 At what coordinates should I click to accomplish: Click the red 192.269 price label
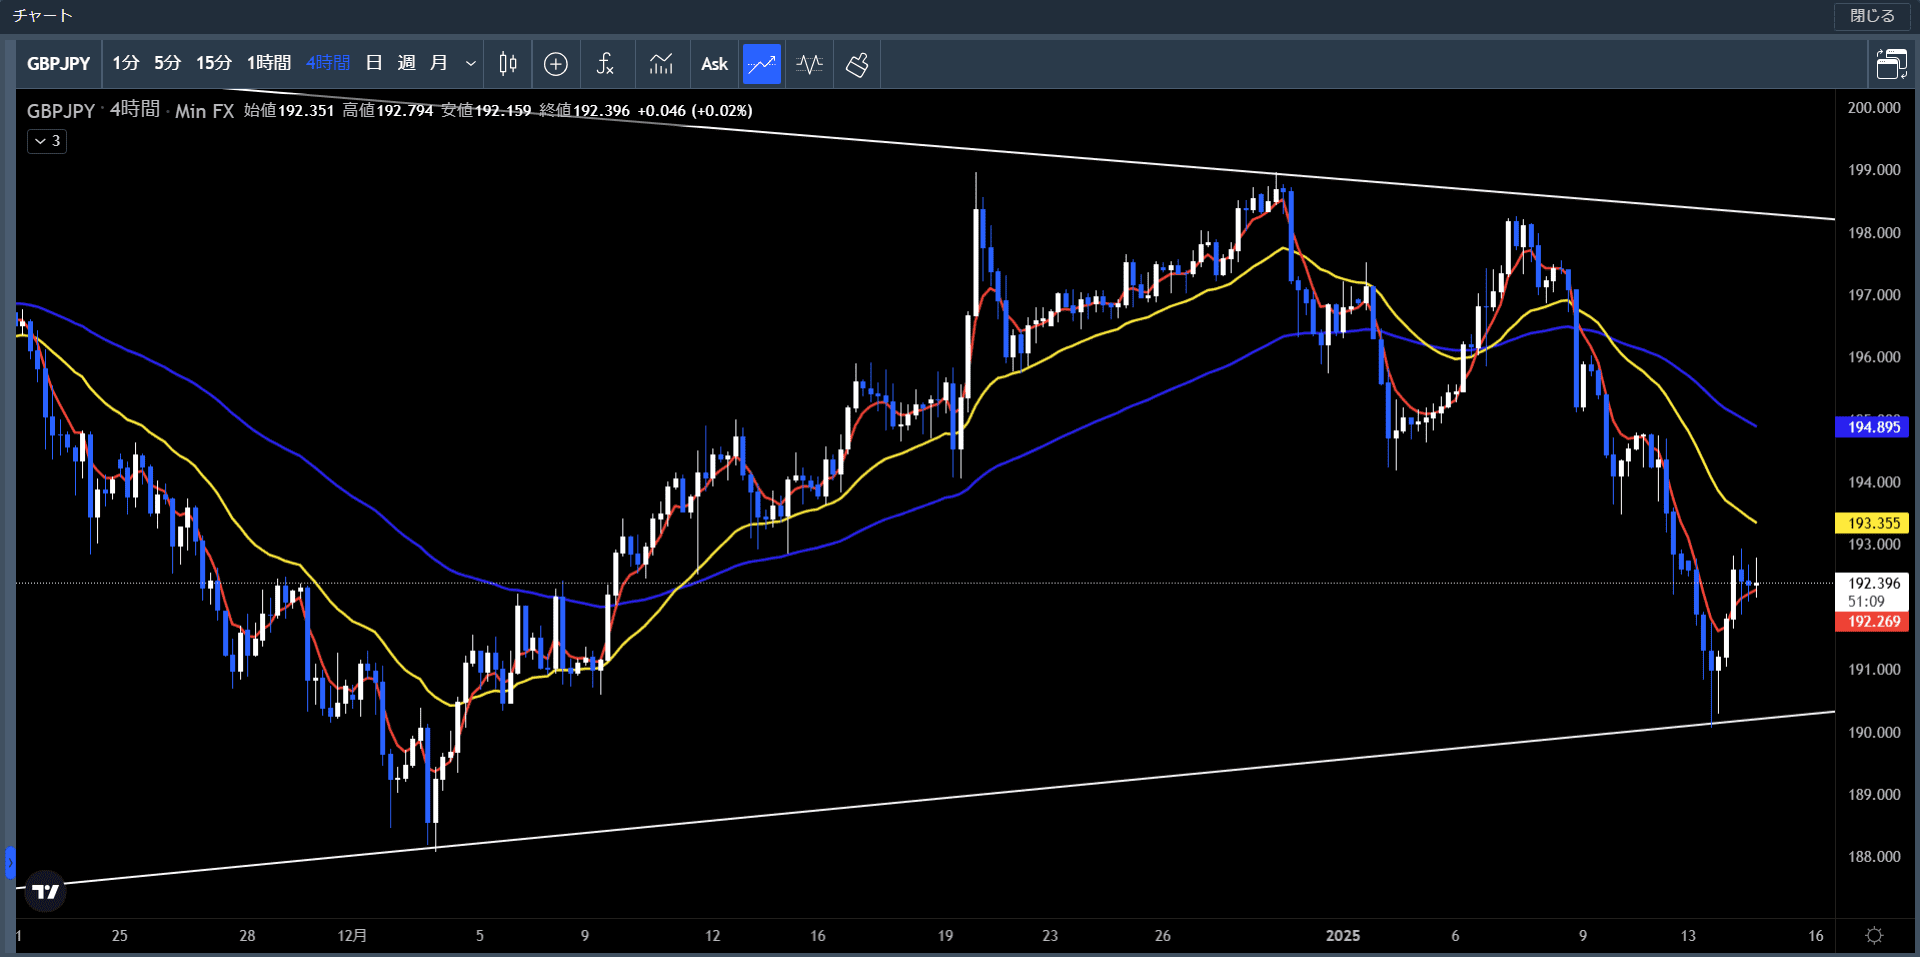tap(1873, 622)
